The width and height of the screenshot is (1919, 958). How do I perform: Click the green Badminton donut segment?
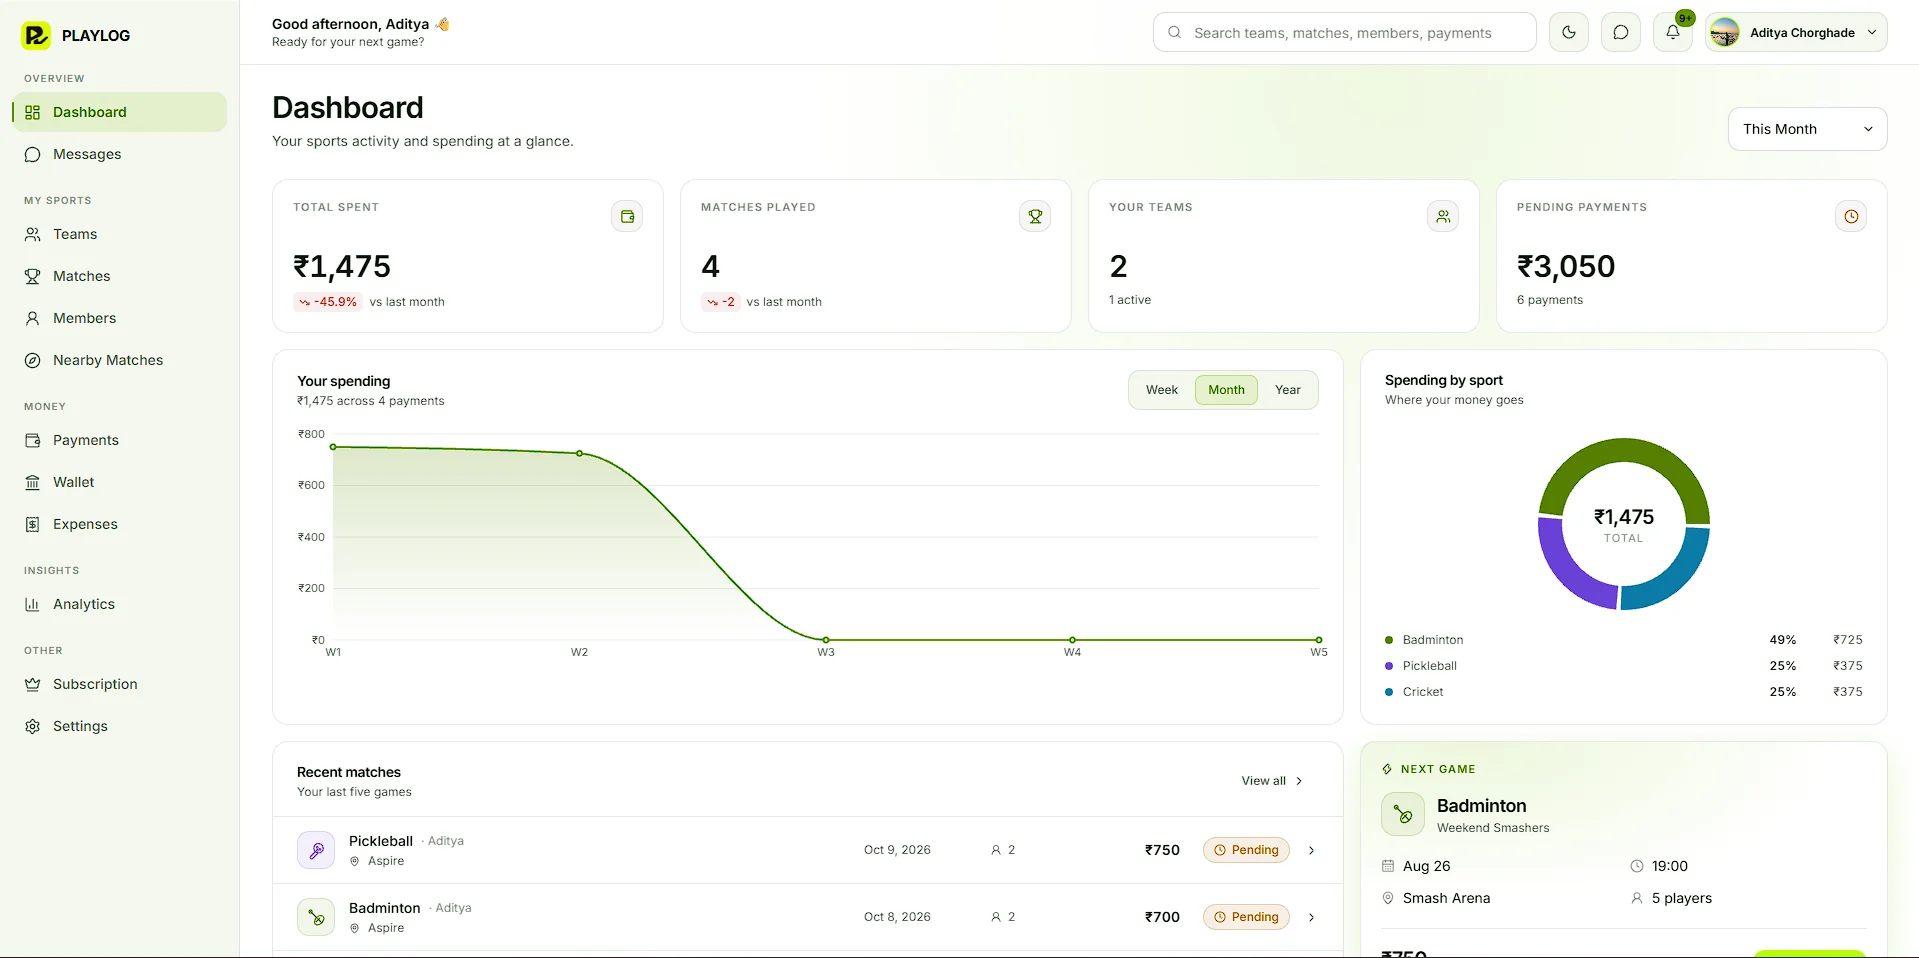[1624, 451]
